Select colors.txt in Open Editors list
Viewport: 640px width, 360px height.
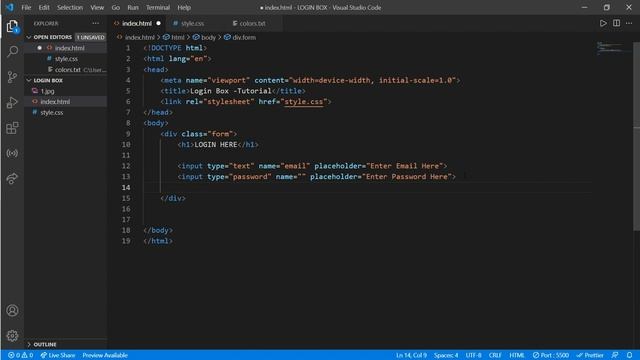66,70
